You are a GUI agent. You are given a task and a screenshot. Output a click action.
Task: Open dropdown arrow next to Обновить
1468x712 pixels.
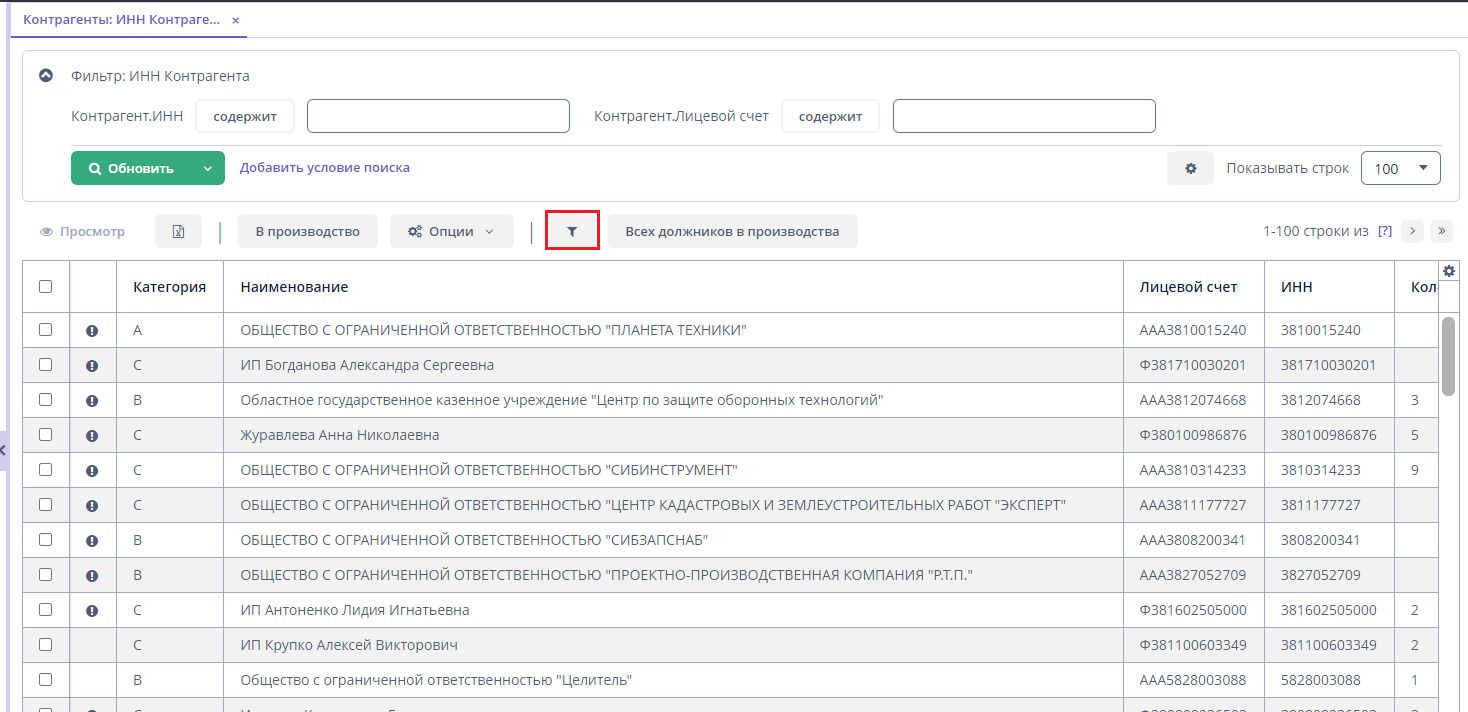click(208, 168)
